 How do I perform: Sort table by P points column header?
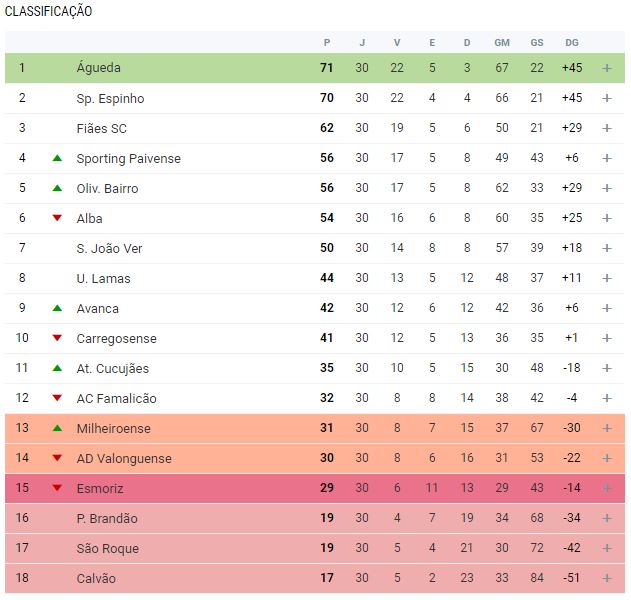coord(327,42)
